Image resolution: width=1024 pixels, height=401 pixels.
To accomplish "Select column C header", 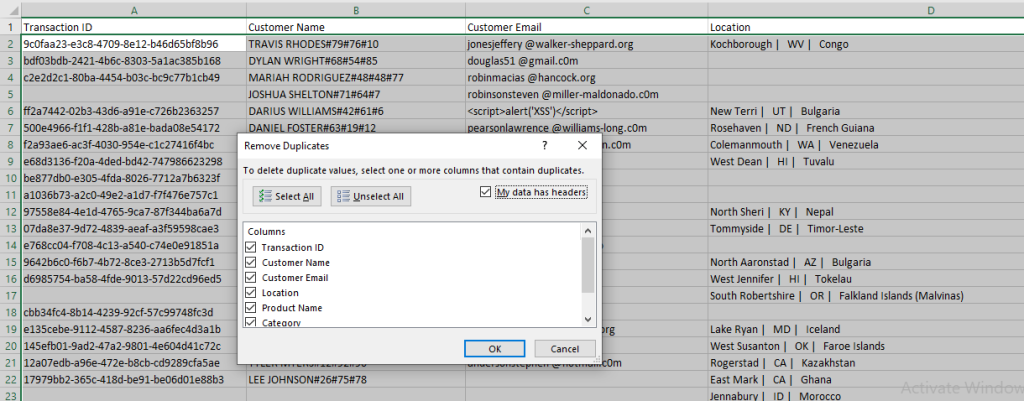I will coord(586,10).
